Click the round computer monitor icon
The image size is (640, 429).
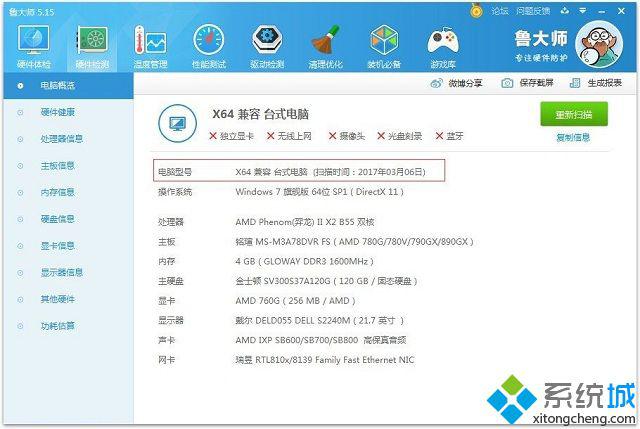pos(177,123)
